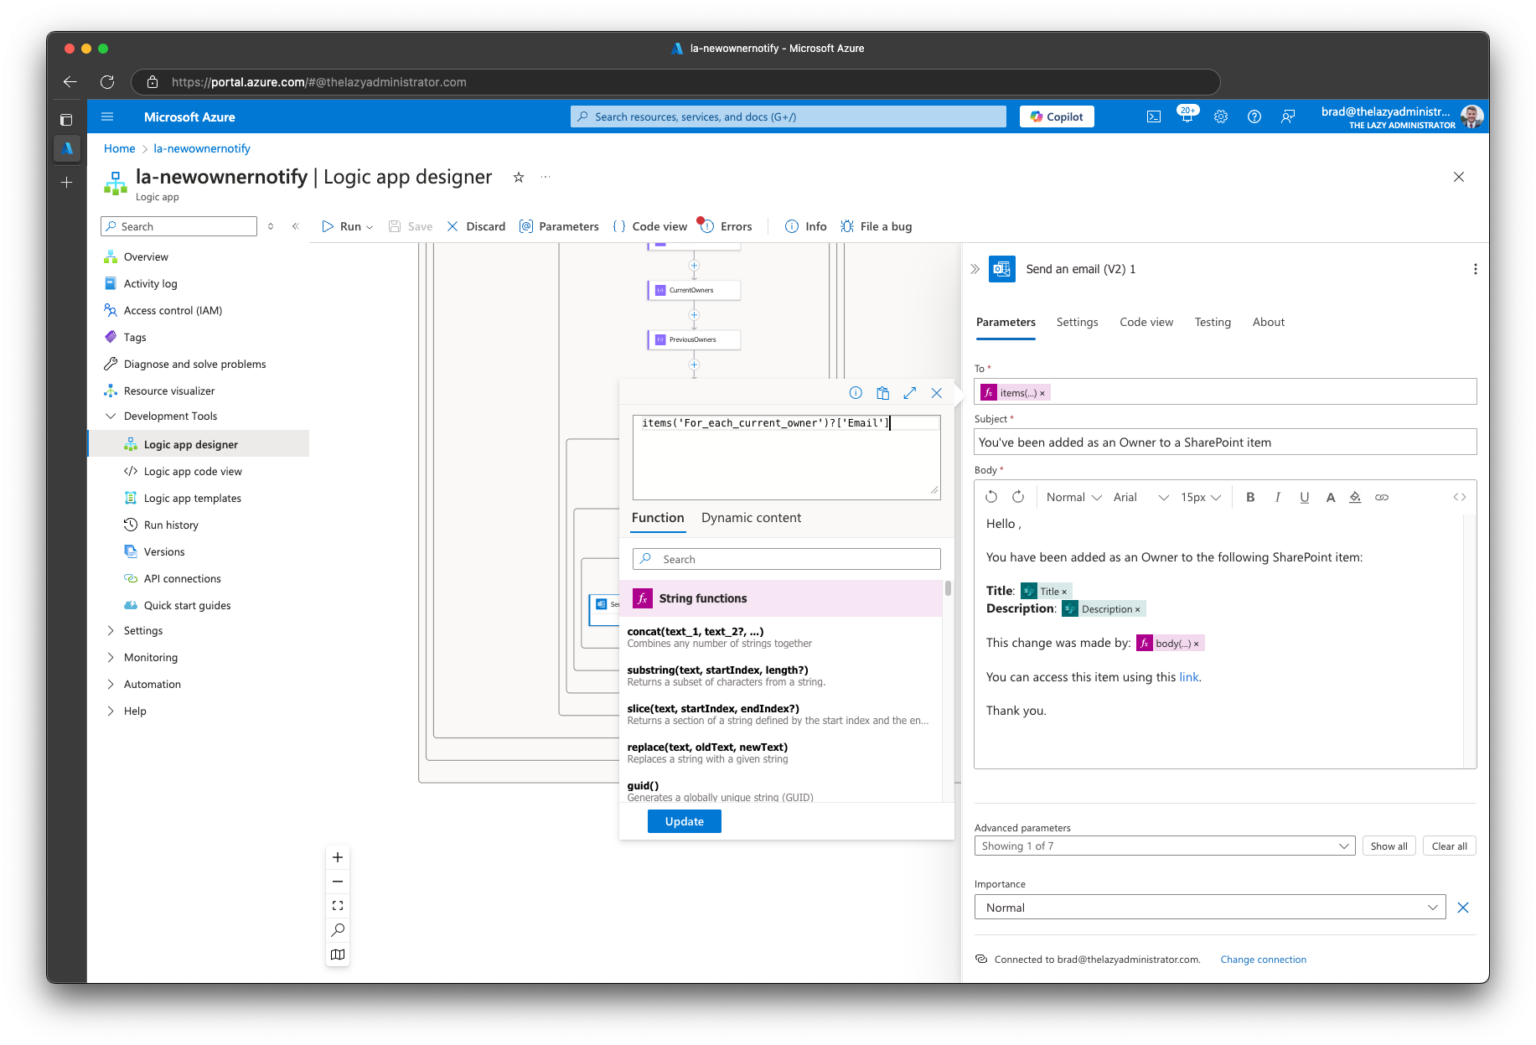Switch to the Code view tab
The width and height of the screenshot is (1536, 1045).
coord(1146,322)
